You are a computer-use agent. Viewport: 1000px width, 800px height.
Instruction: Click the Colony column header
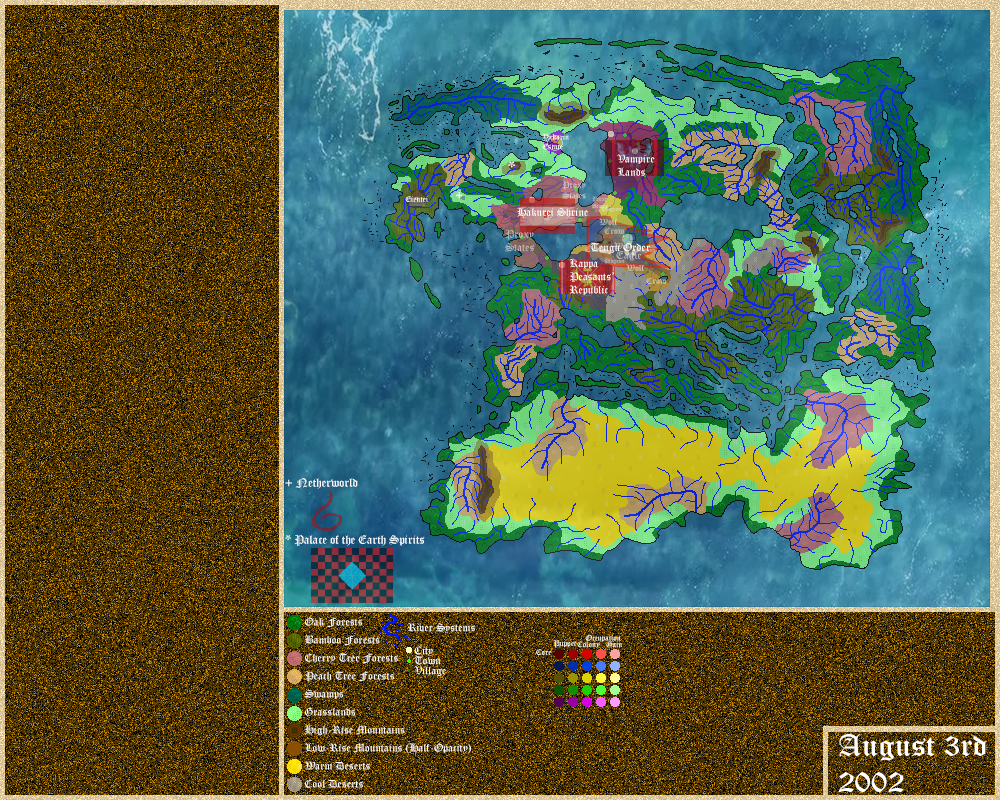(589, 645)
